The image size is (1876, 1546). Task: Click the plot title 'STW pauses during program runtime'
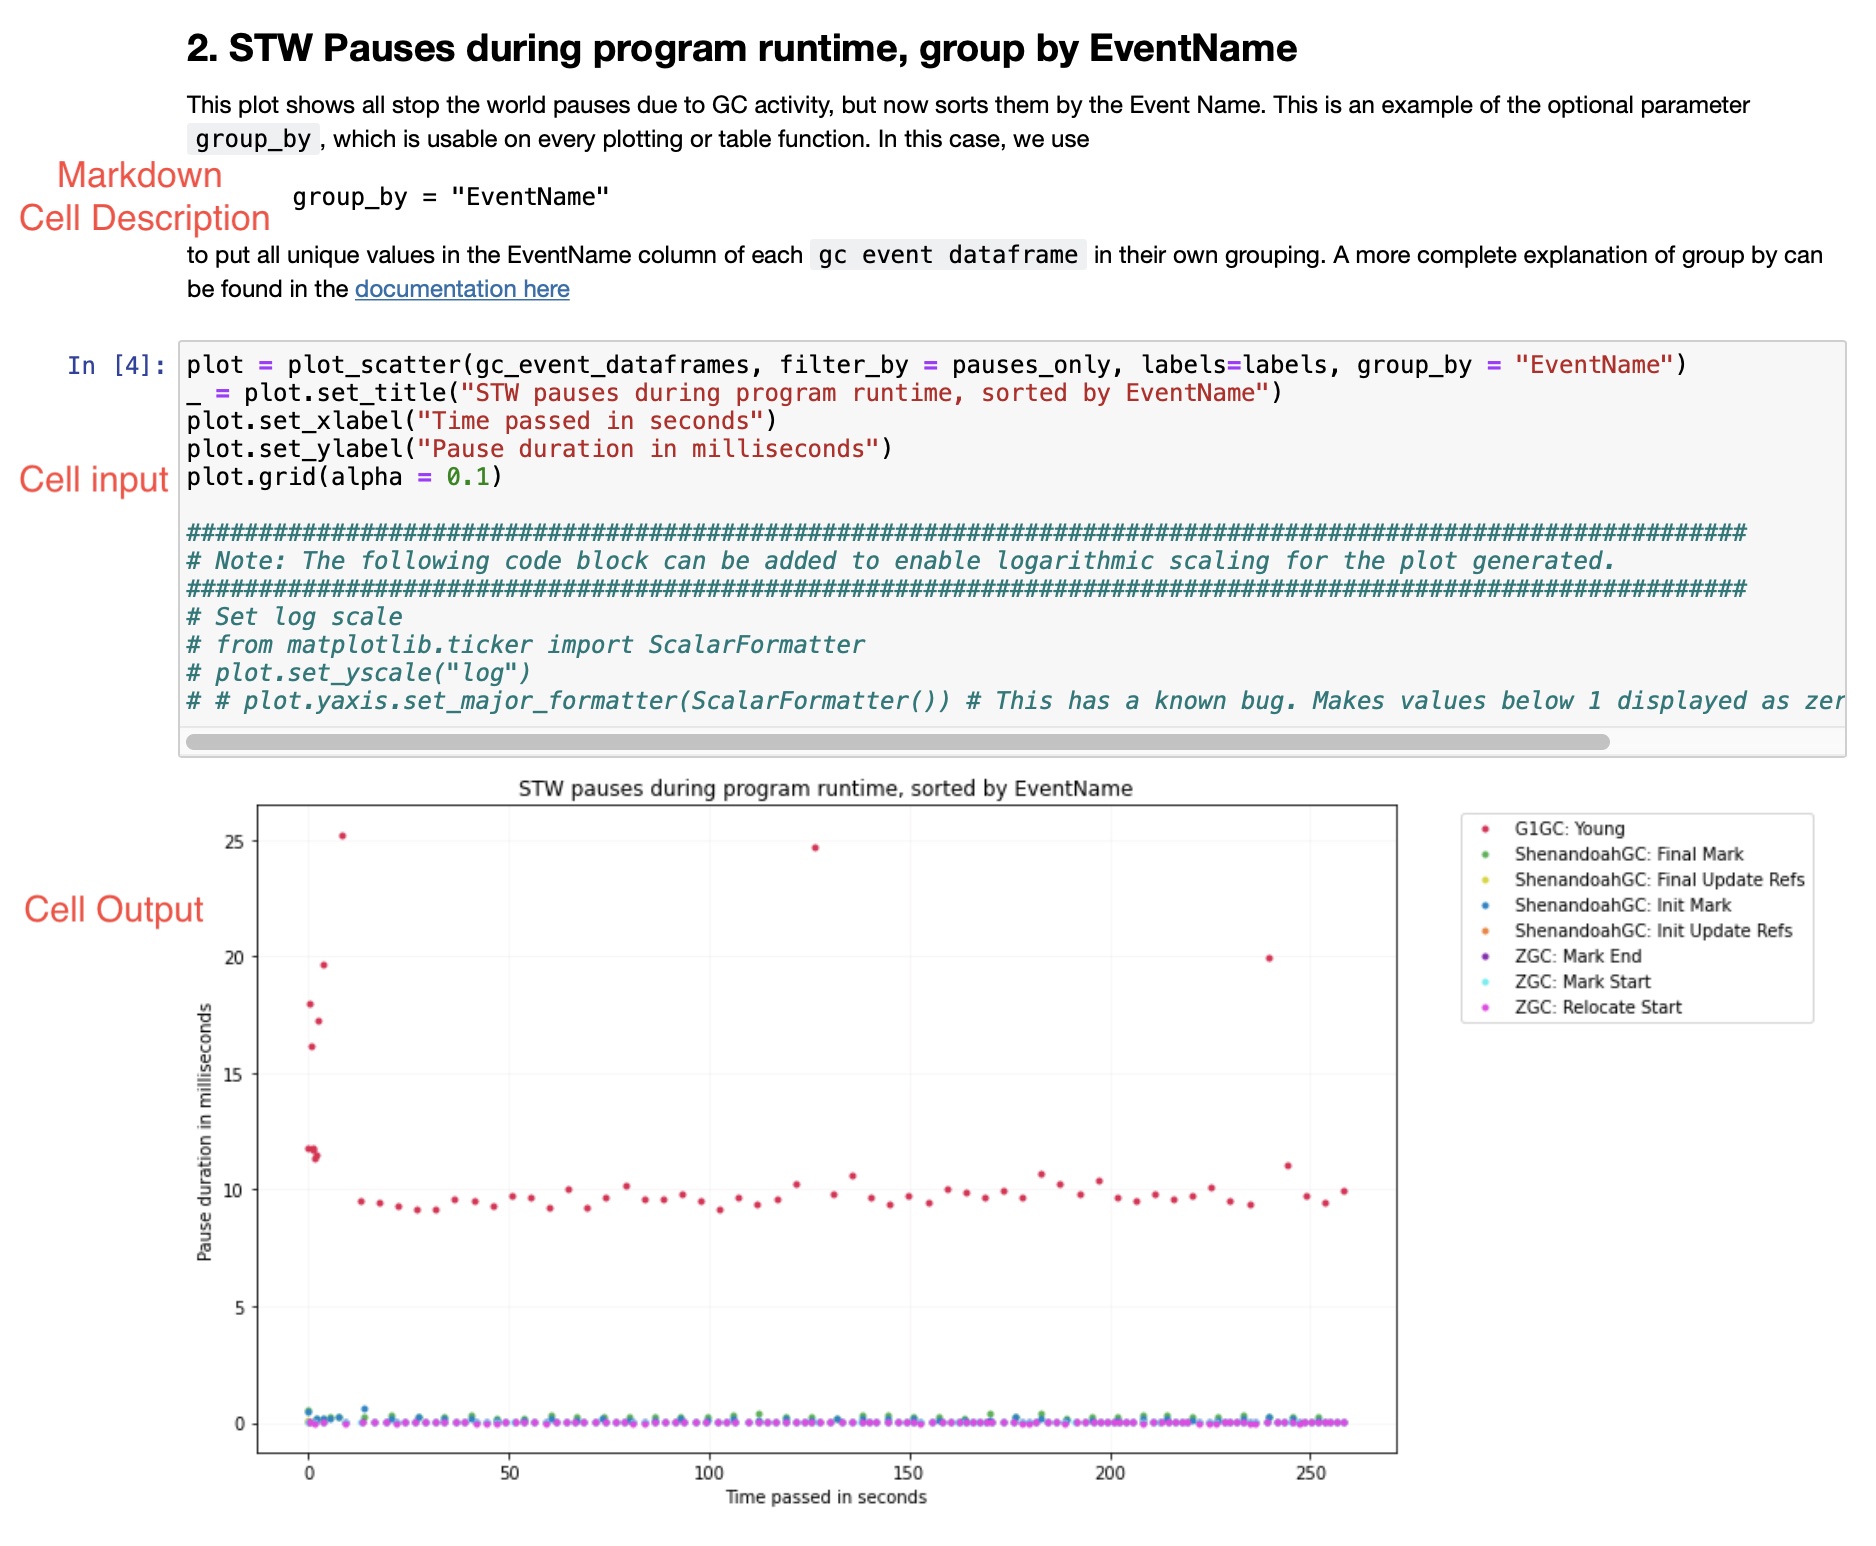(x=825, y=788)
